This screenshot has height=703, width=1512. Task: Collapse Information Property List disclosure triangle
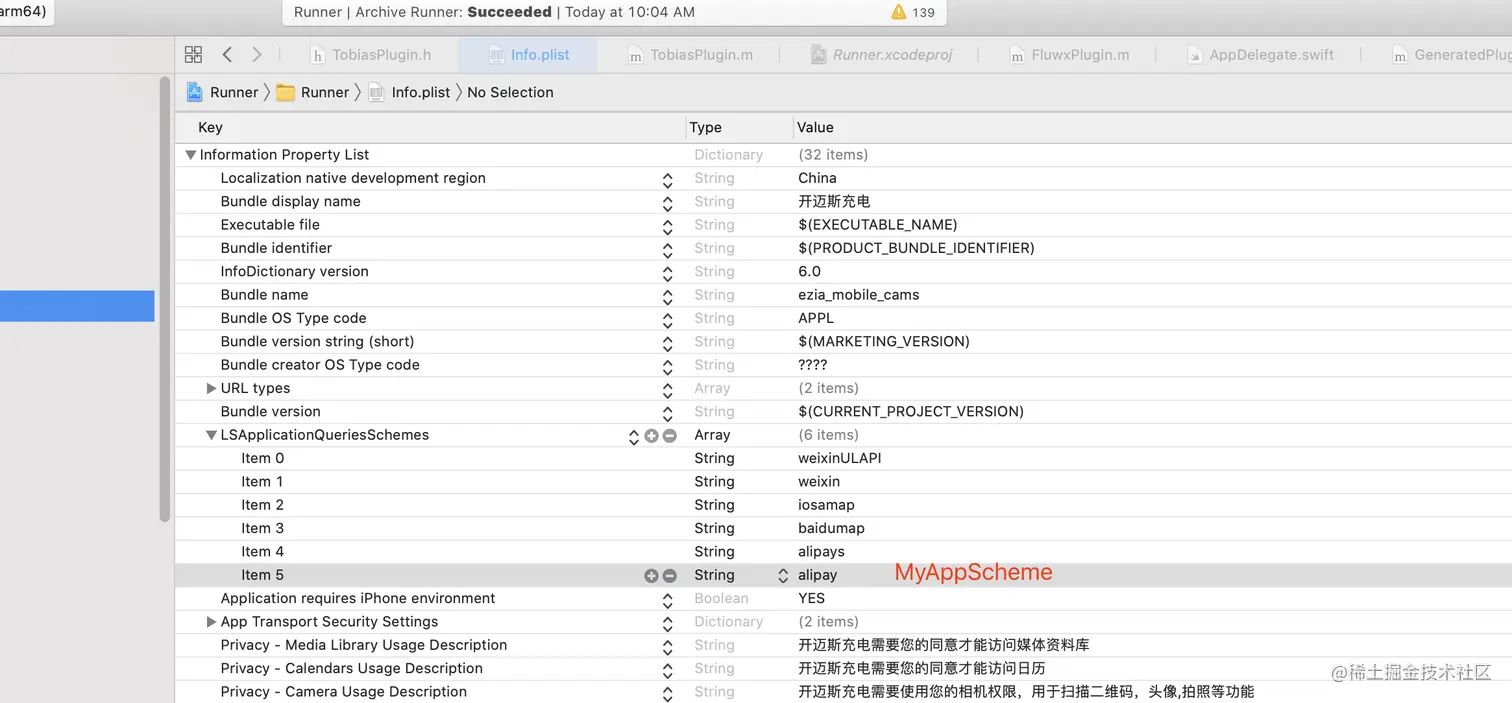[x=190, y=155]
